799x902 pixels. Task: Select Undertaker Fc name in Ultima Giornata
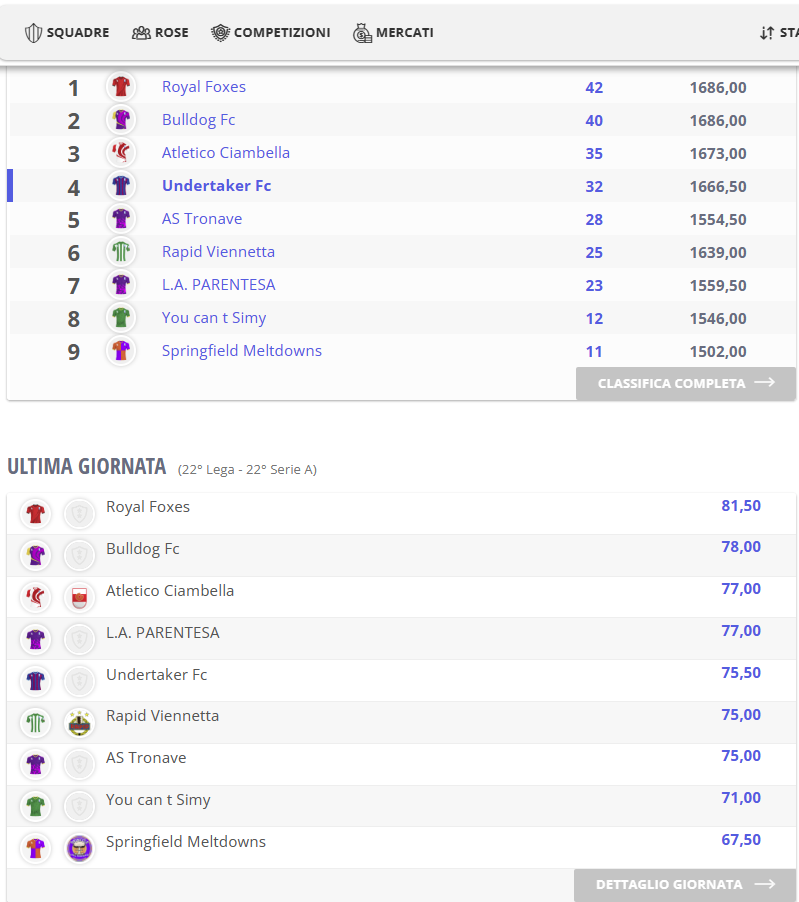tap(156, 675)
